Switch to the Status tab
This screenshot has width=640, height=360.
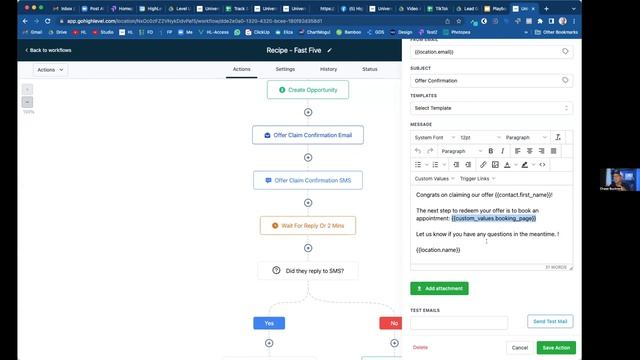370,69
